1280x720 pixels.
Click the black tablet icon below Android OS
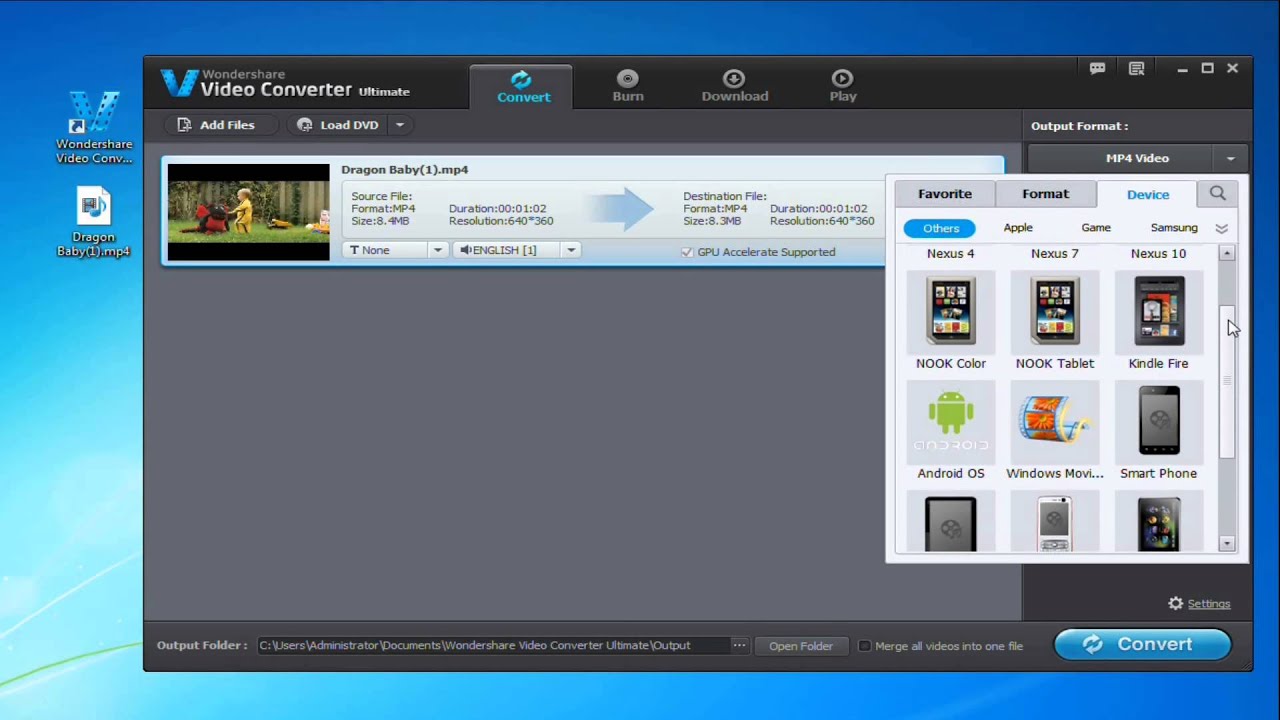coord(951,523)
